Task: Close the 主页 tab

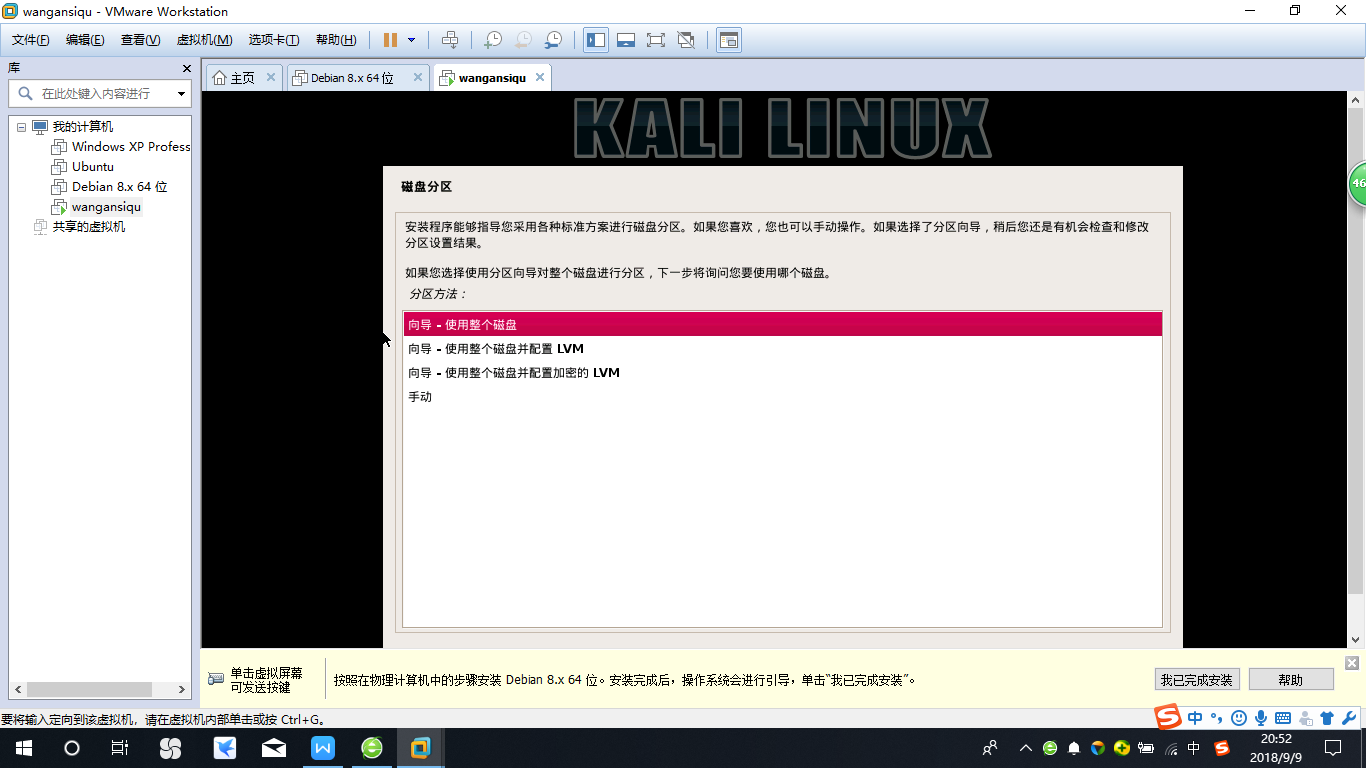Action: (270, 77)
